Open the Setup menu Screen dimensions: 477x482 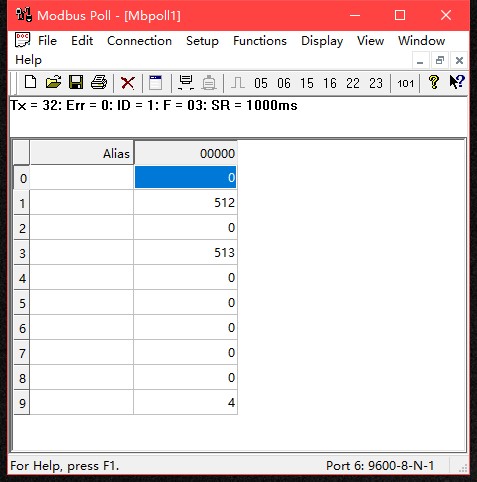pos(202,41)
